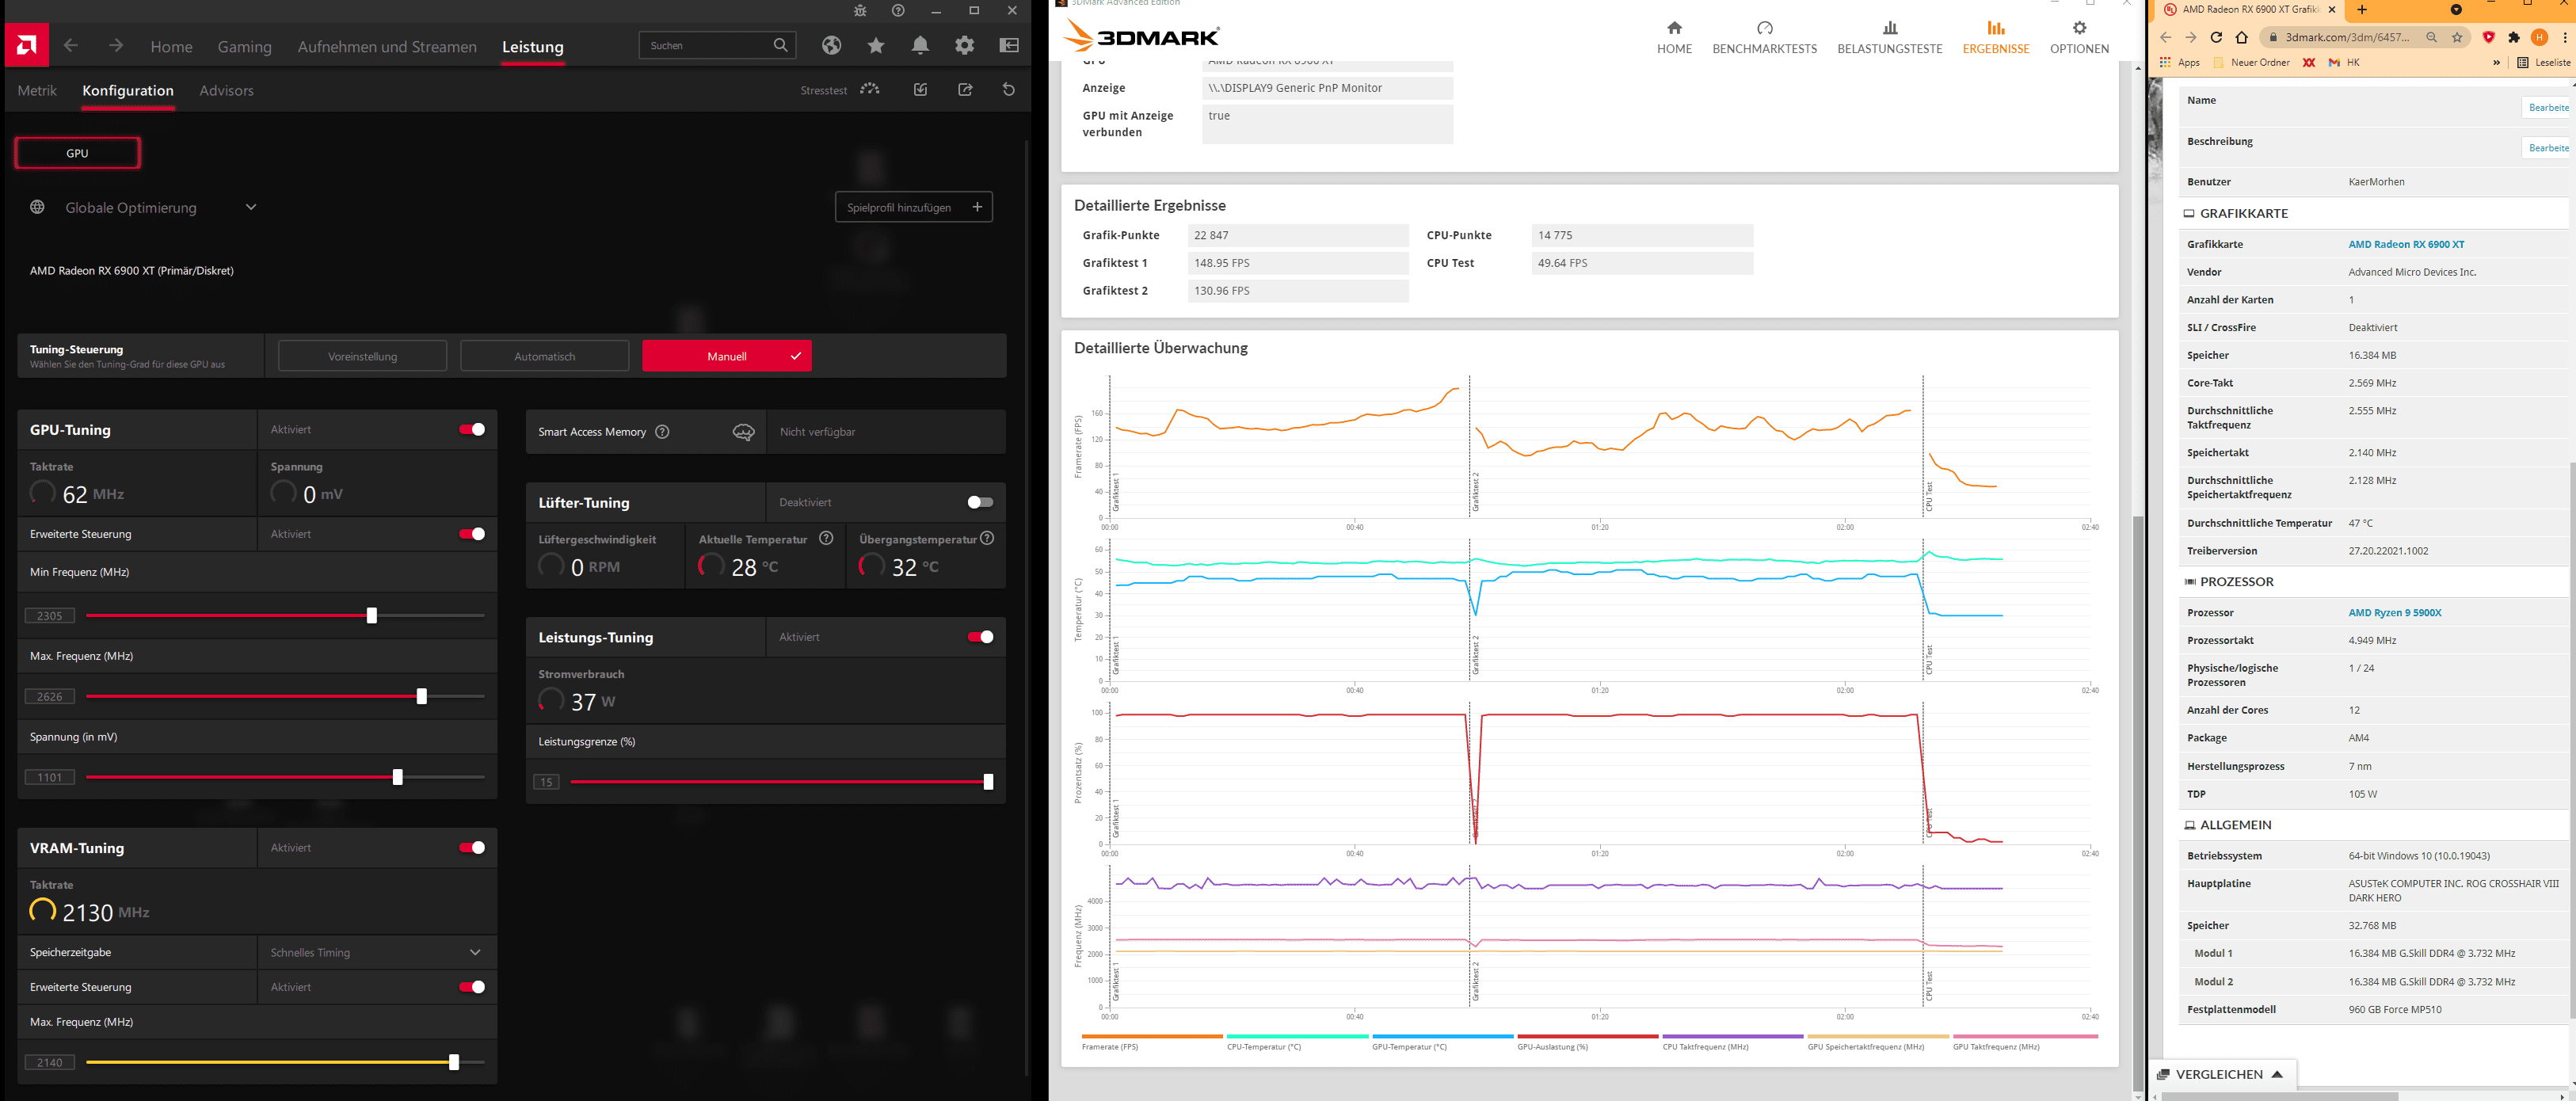Go forward in Radeon Software navigation

[x=116, y=45]
